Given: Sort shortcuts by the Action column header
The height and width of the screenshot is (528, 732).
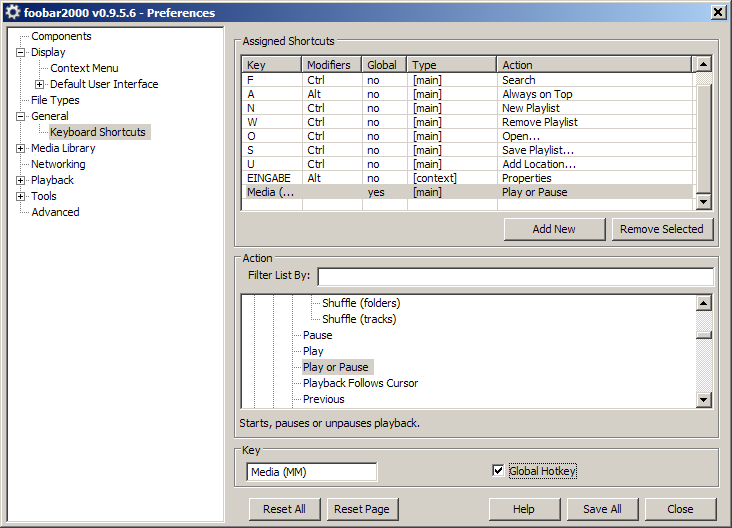Looking at the screenshot, I should pyautogui.click(x=594, y=64).
